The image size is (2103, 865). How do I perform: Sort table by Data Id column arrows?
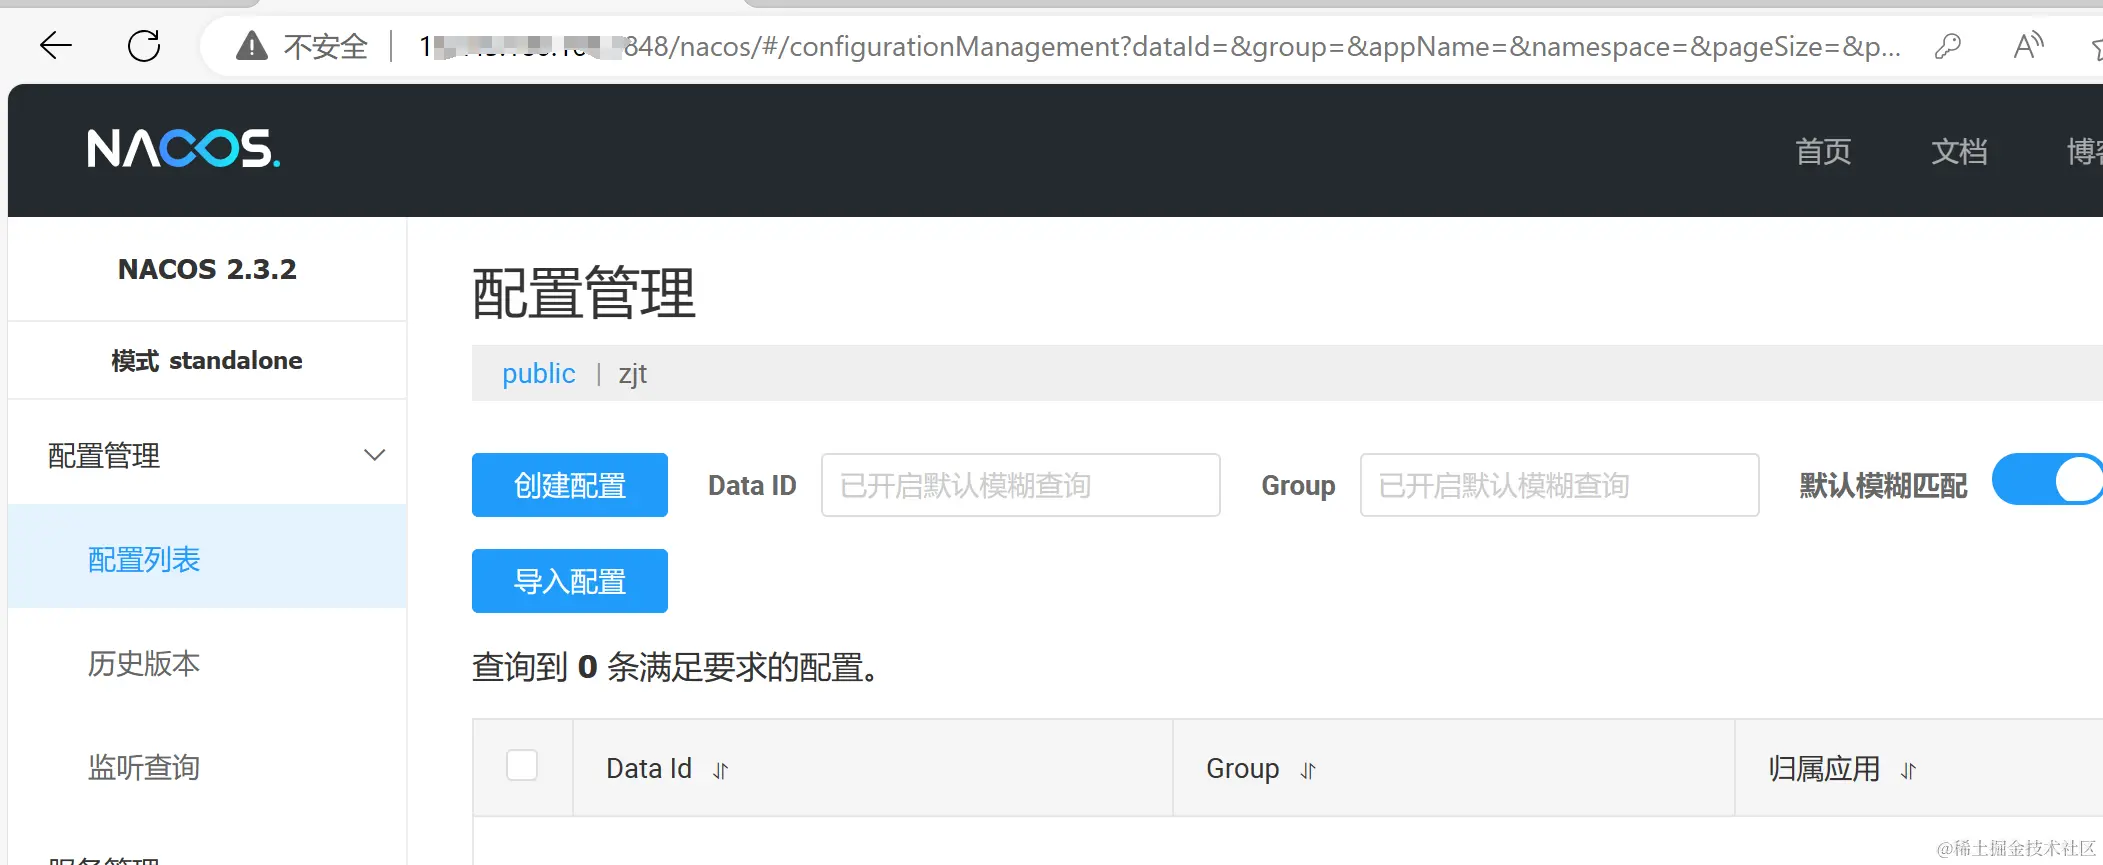[720, 770]
